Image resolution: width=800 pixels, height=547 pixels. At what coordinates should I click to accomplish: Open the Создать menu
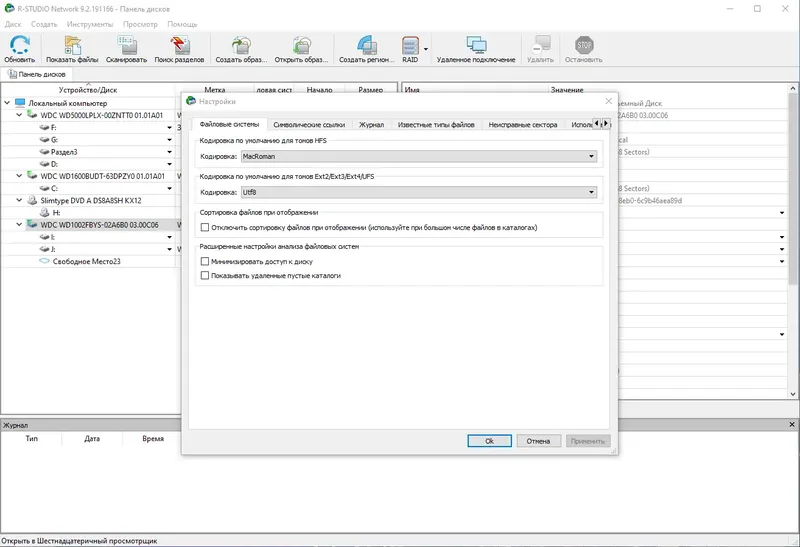(x=44, y=24)
